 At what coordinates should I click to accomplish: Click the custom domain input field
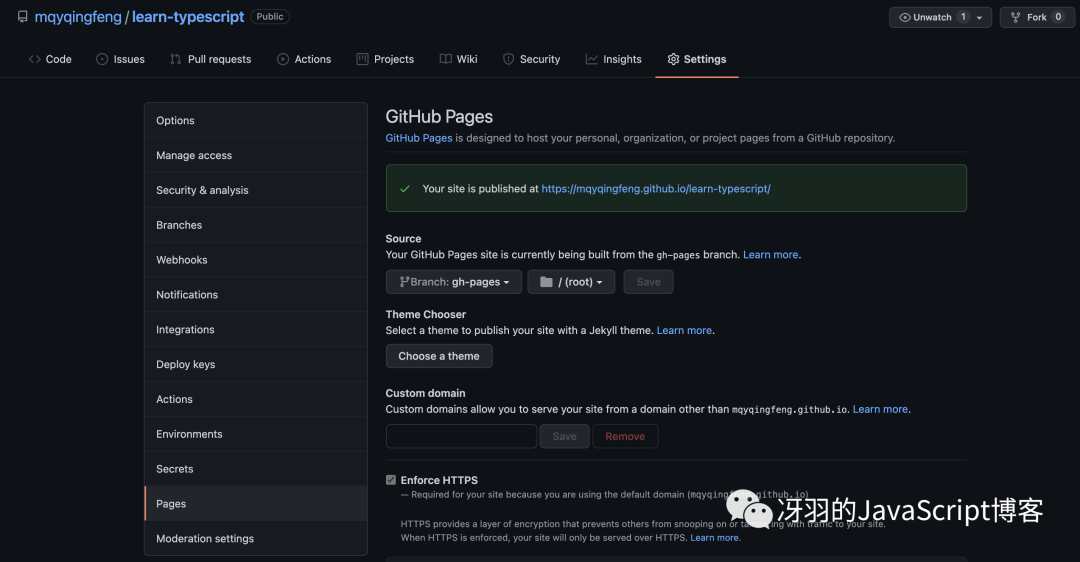(x=461, y=437)
